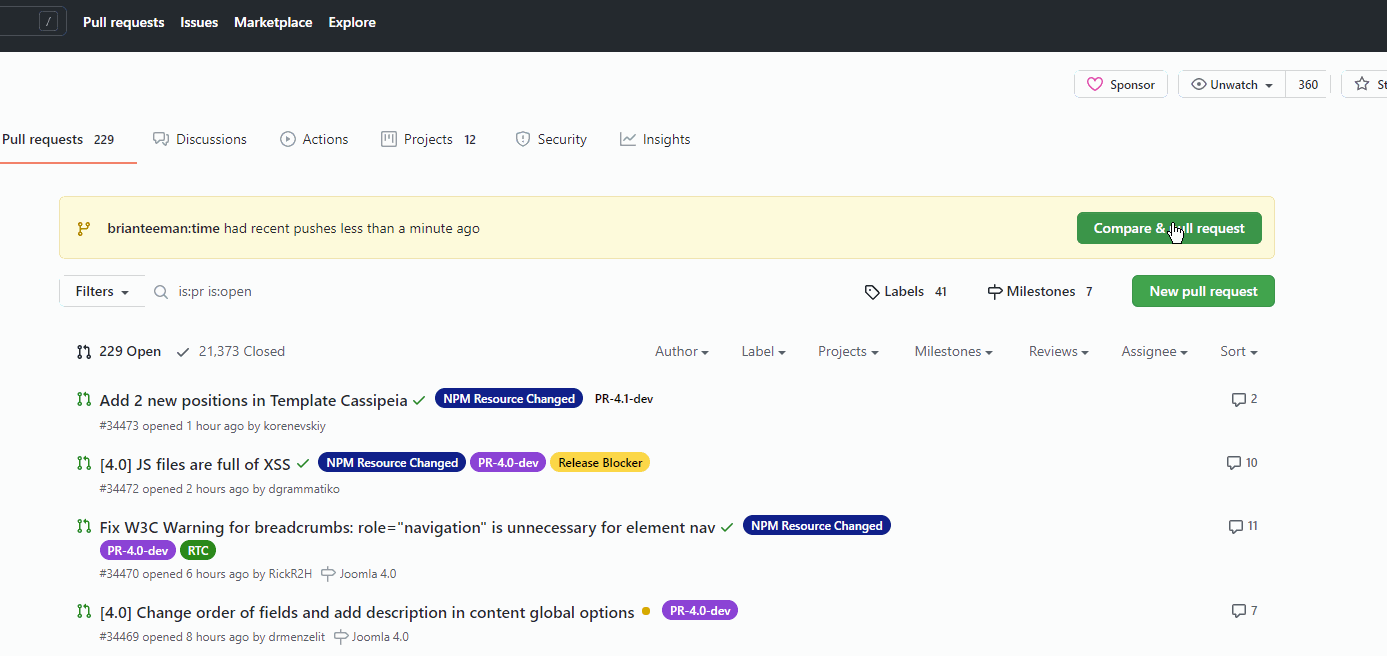Click the Milestones signpost icon
The height and width of the screenshot is (656, 1387).
995,292
